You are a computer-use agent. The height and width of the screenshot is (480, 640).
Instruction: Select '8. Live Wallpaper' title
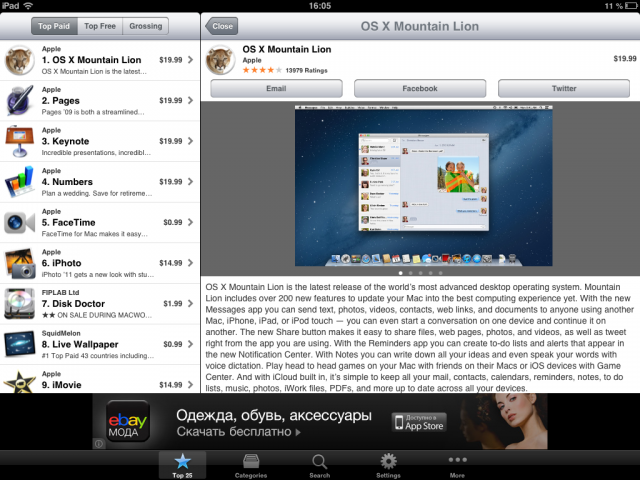pos(80,344)
